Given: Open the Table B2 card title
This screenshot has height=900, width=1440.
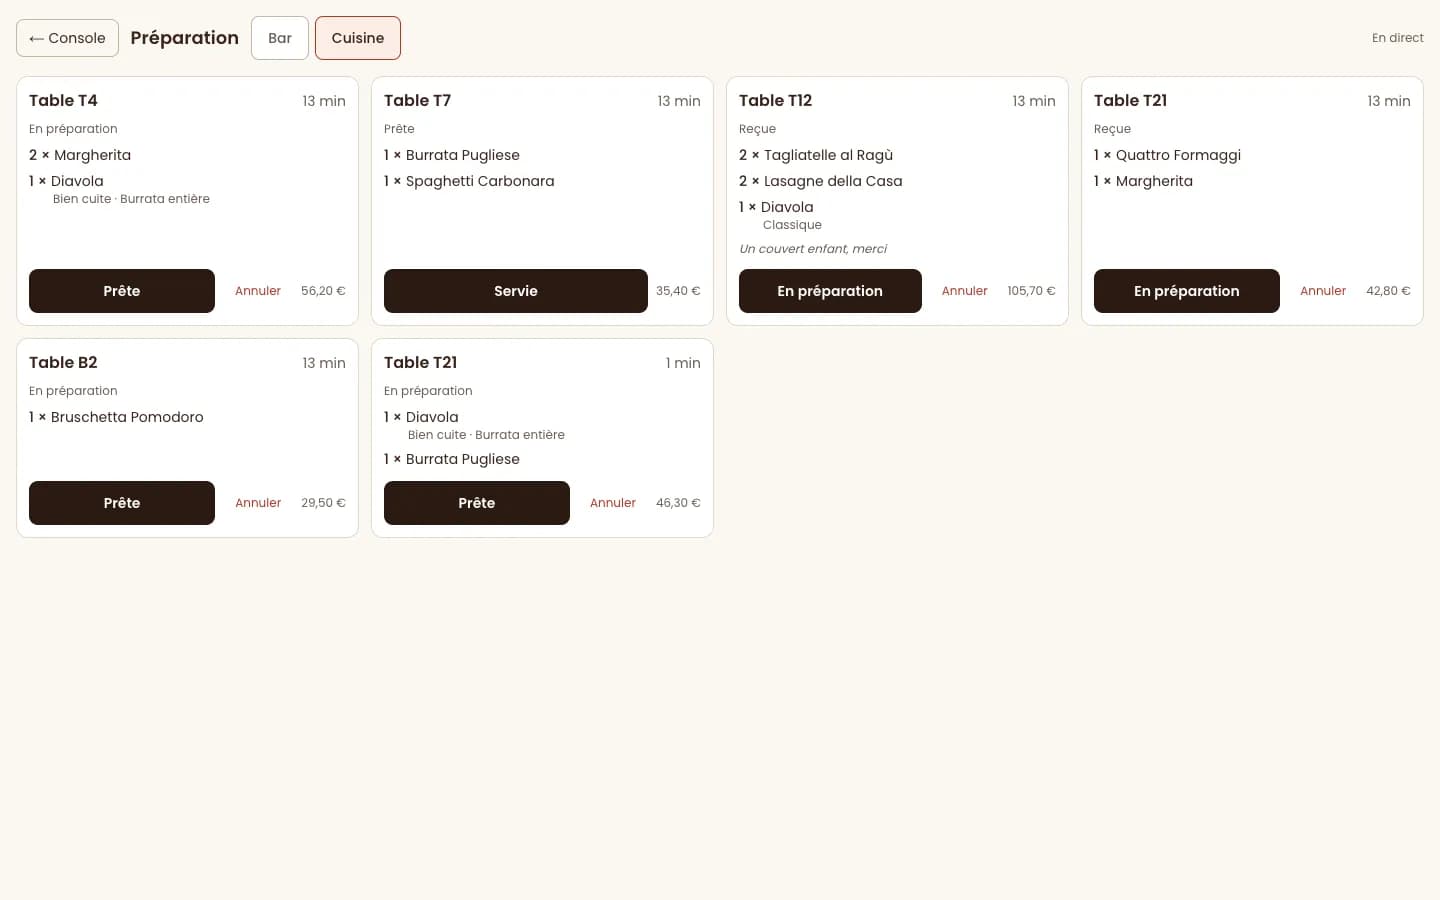Looking at the screenshot, I should pyautogui.click(x=63, y=363).
